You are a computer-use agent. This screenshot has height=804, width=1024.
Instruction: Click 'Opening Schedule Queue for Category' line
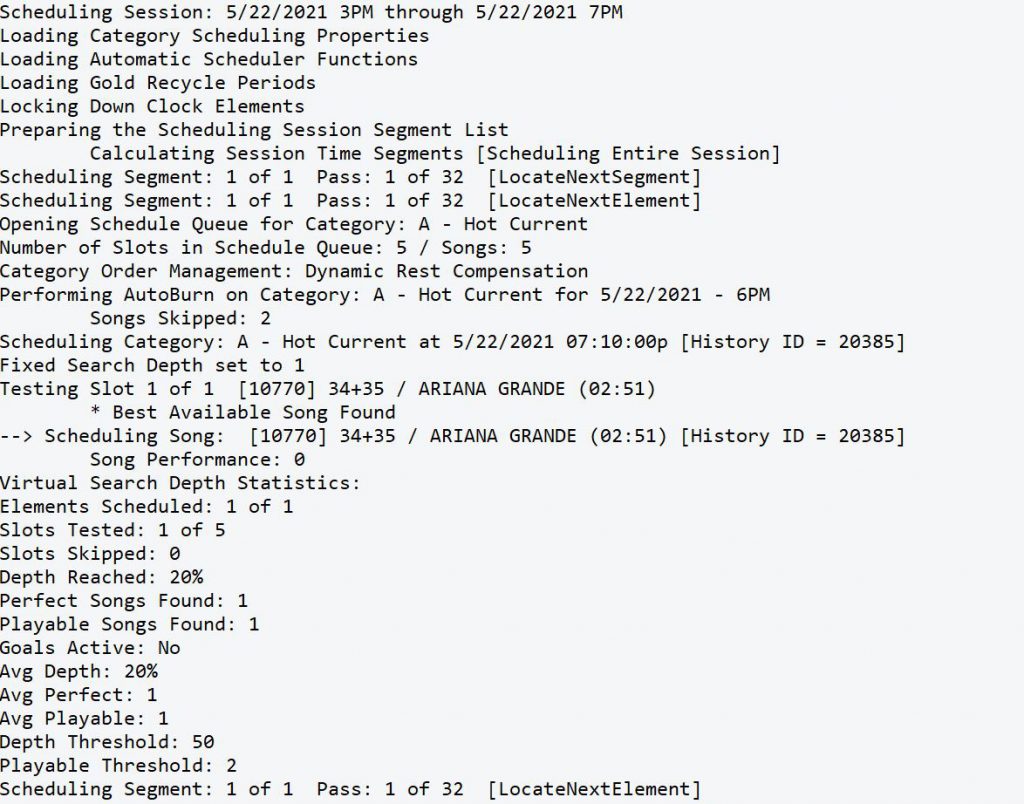click(x=294, y=224)
